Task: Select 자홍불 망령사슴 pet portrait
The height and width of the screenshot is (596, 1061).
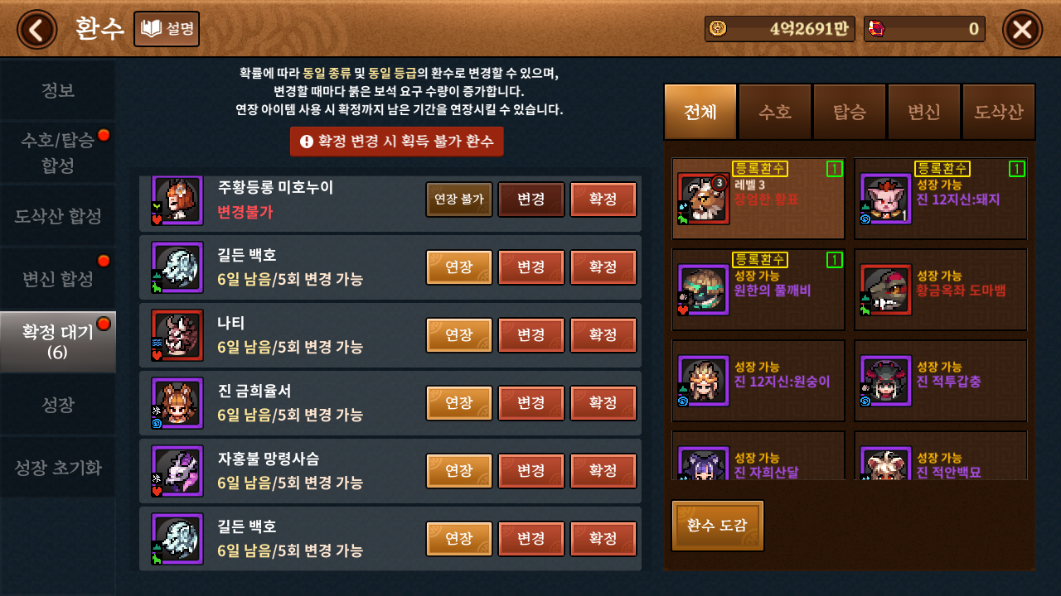Action: (x=177, y=471)
